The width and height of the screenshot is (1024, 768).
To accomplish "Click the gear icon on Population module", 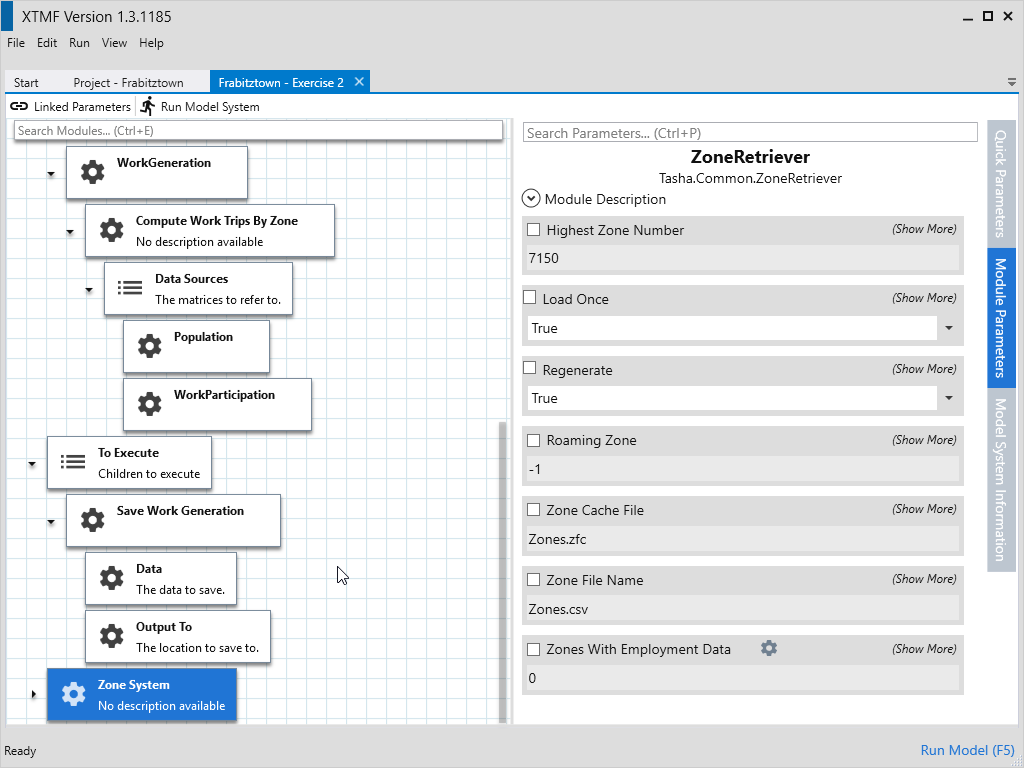I will [149, 346].
